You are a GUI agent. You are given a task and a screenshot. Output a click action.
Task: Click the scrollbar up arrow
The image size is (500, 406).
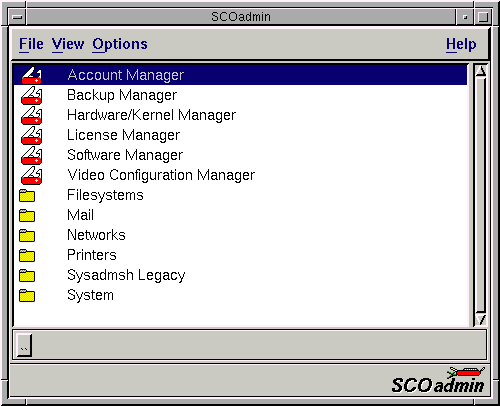pos(481,71)
